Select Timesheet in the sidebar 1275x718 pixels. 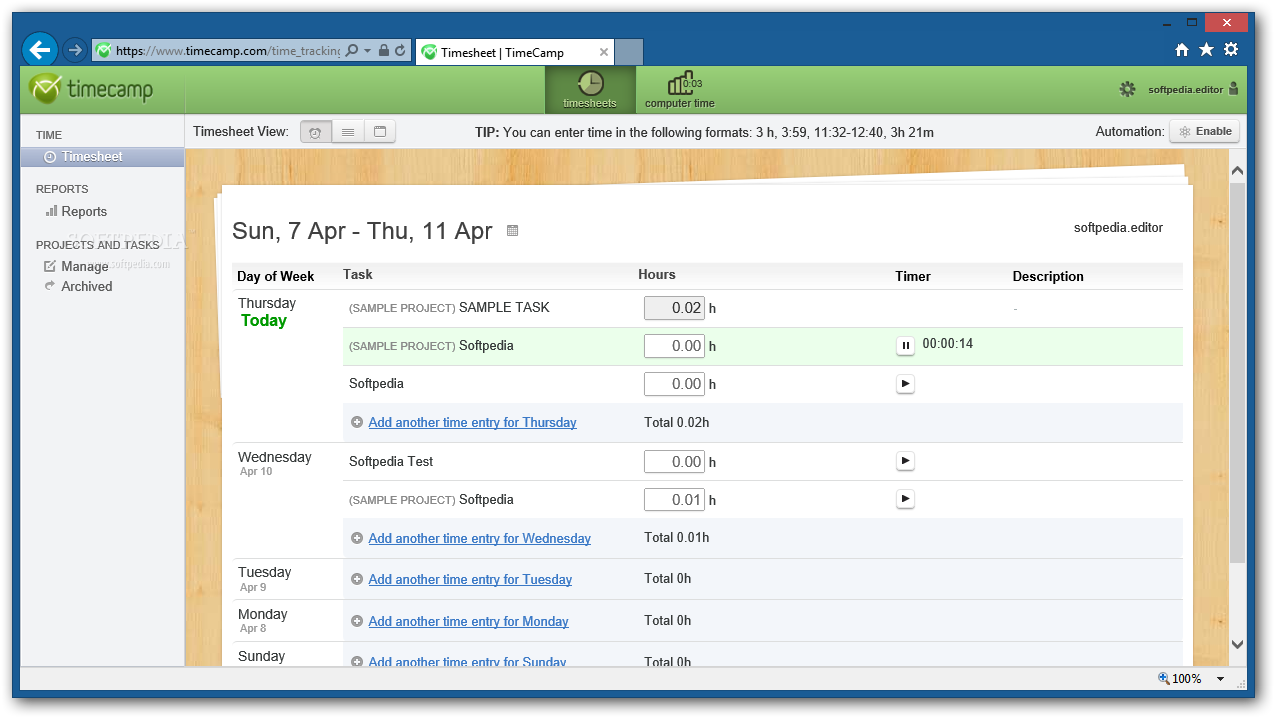click(x=102, y=157)
